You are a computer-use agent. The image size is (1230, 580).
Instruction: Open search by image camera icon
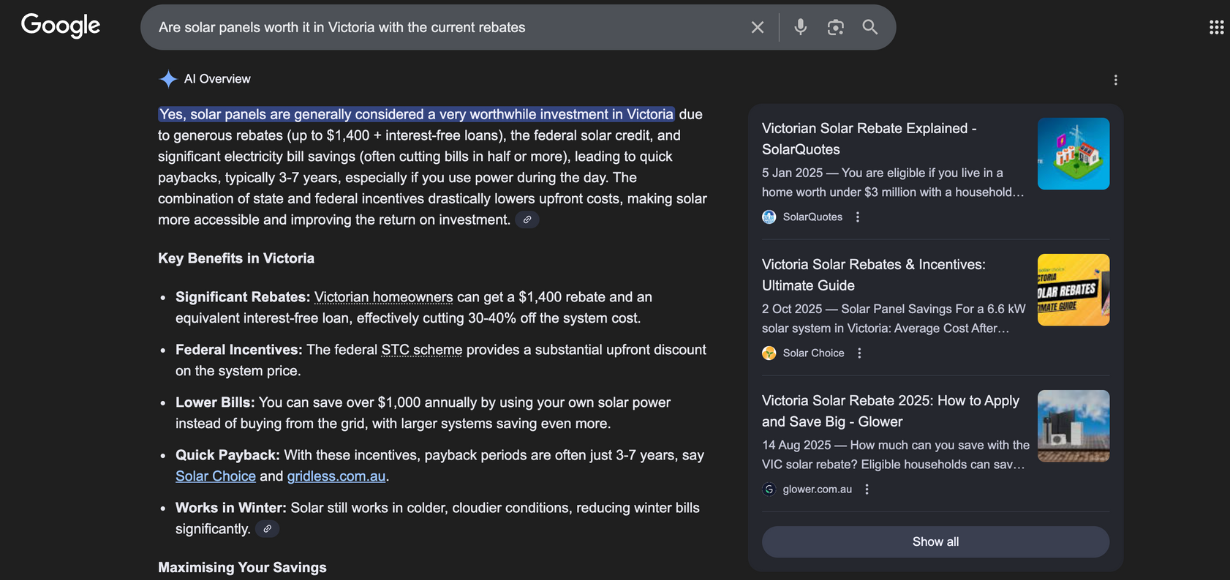(836, 28)
